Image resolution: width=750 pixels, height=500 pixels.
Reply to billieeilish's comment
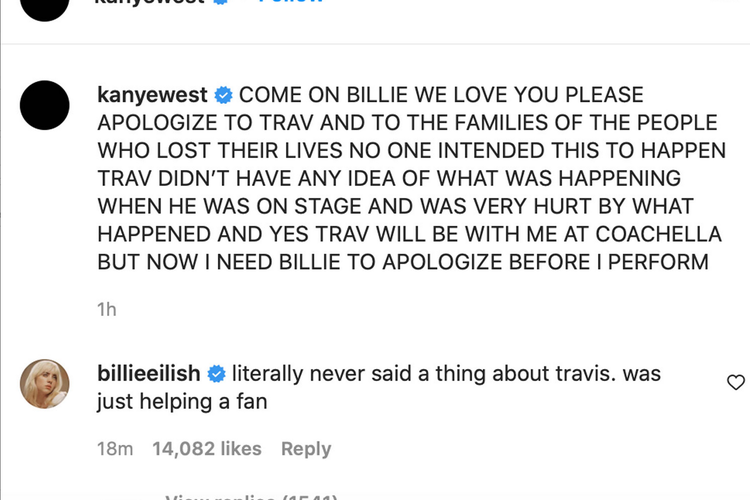coord(306,449)
